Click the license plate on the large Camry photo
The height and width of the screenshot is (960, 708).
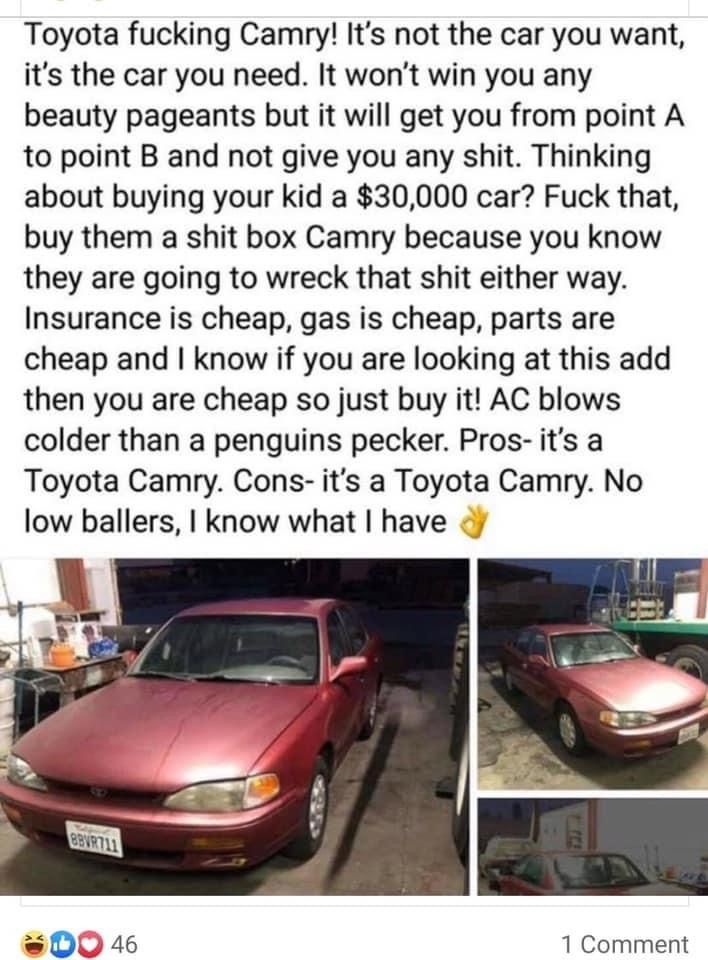click(x=94, y=839)
